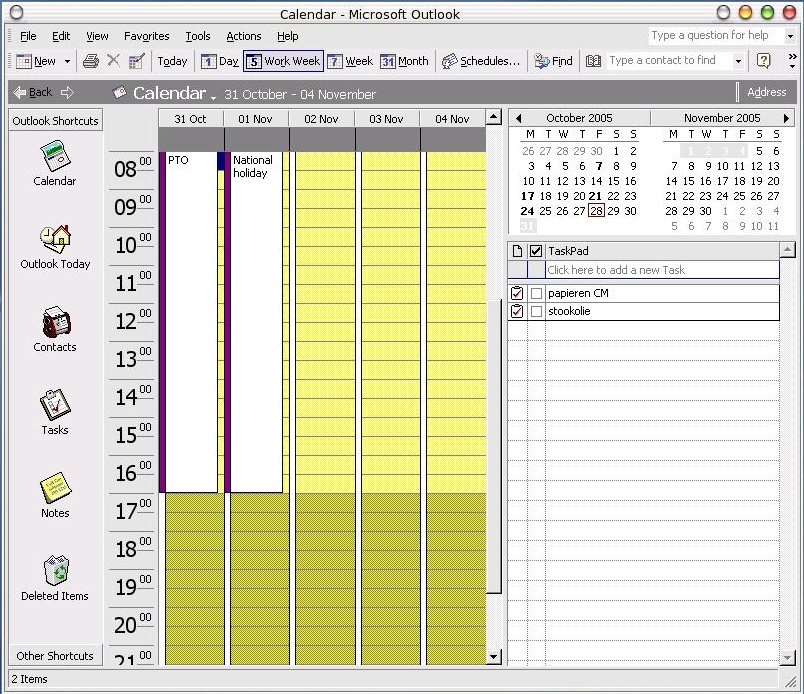Select November 14 in the date navigator
Screen dimensions: 804x694
click(671, 181)
